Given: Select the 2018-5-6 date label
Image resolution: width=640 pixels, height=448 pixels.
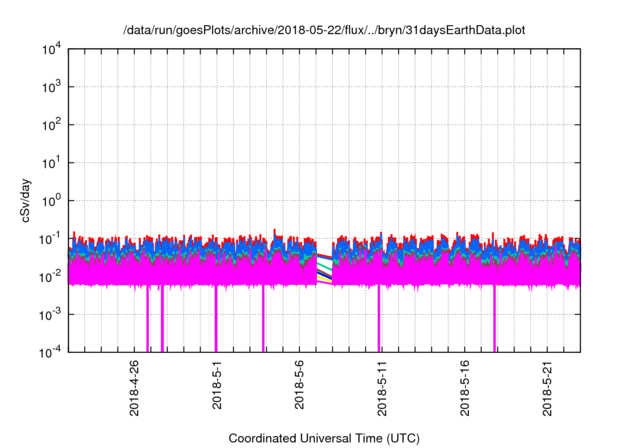Looking at the screenshot, I should pyautogui.click(x=299, y=385).
